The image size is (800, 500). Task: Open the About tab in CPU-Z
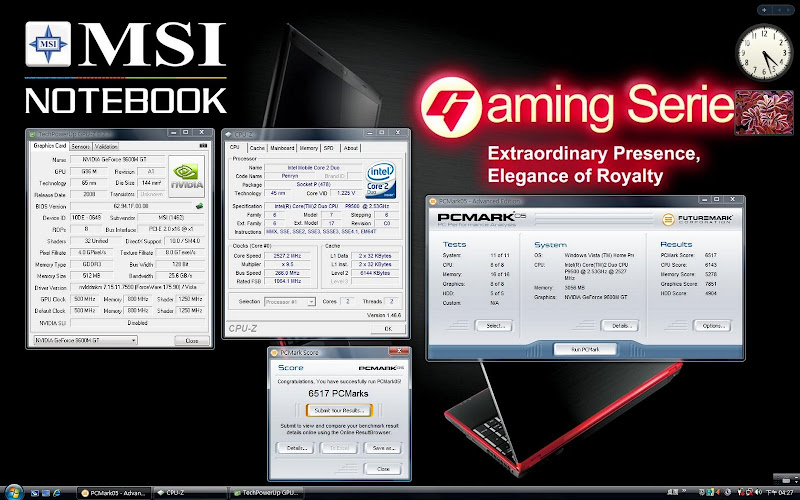[351, 148]
